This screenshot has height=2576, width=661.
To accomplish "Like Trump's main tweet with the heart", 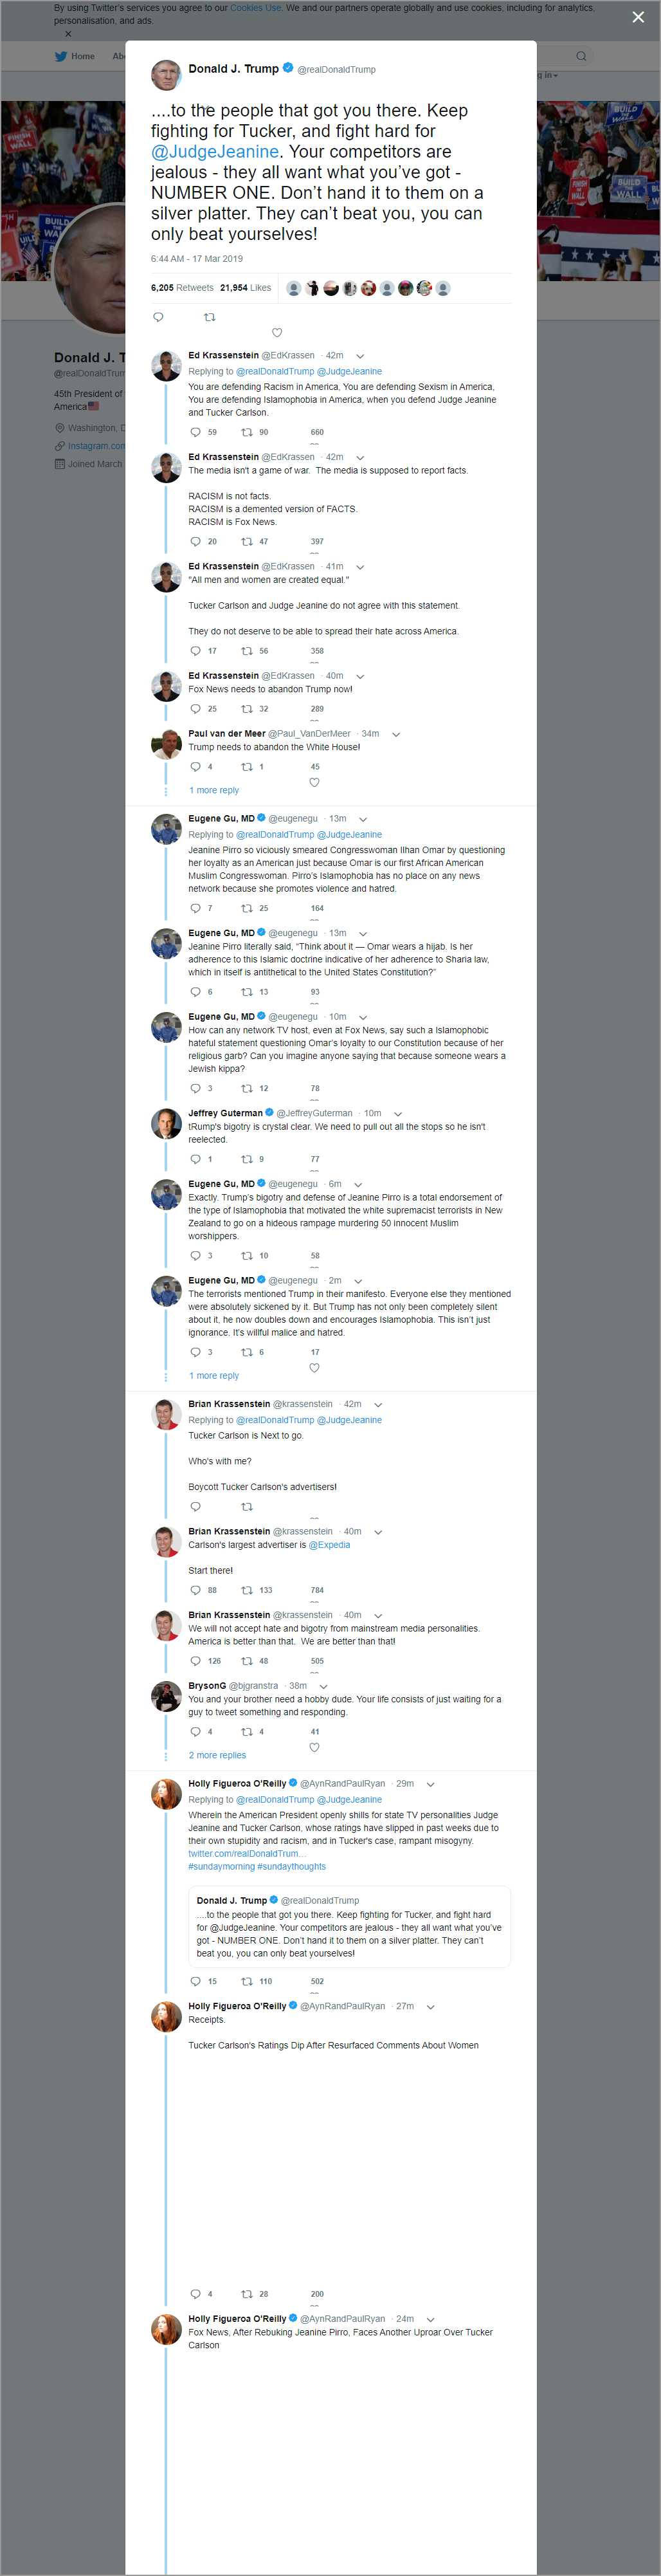I will tap(277, 332).
